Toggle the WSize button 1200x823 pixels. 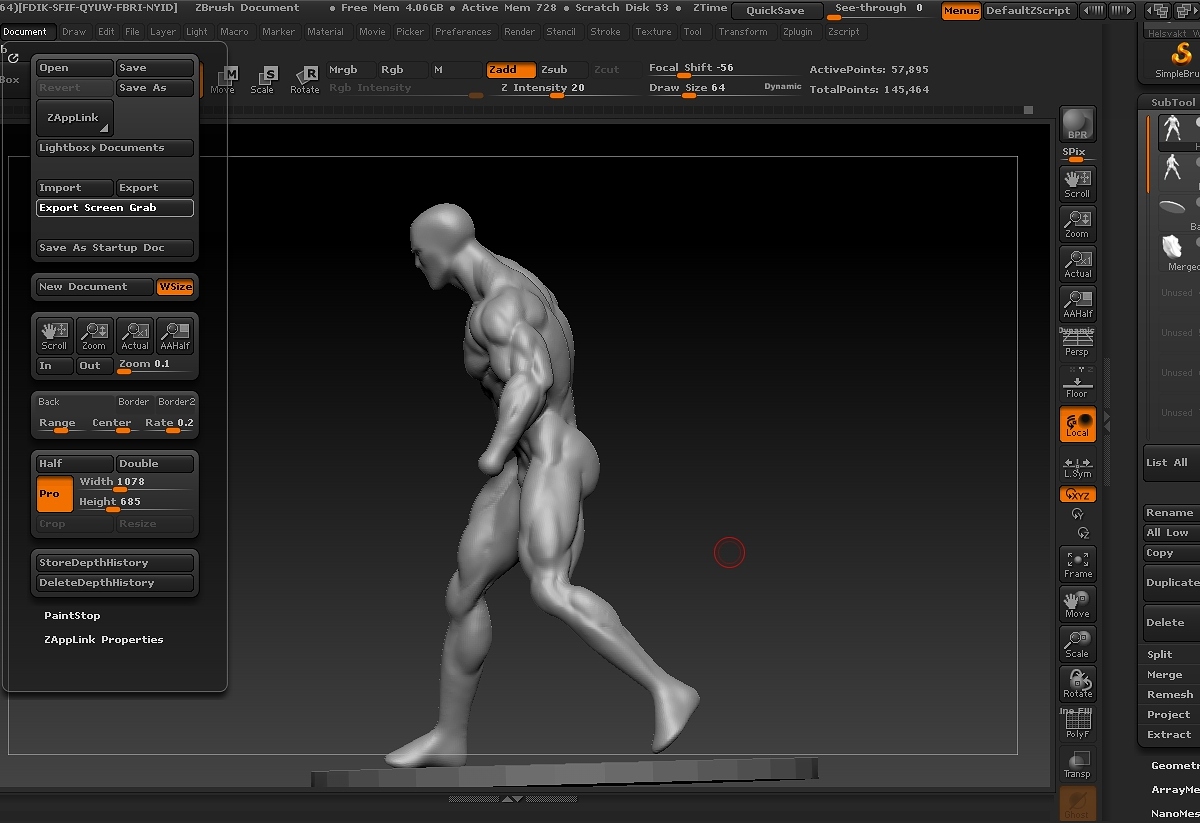[175, 287]
